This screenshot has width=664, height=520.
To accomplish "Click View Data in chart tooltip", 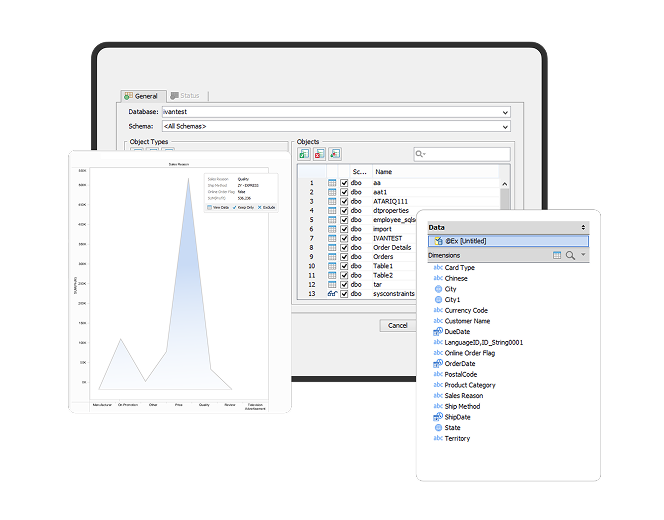I will 218,207.
